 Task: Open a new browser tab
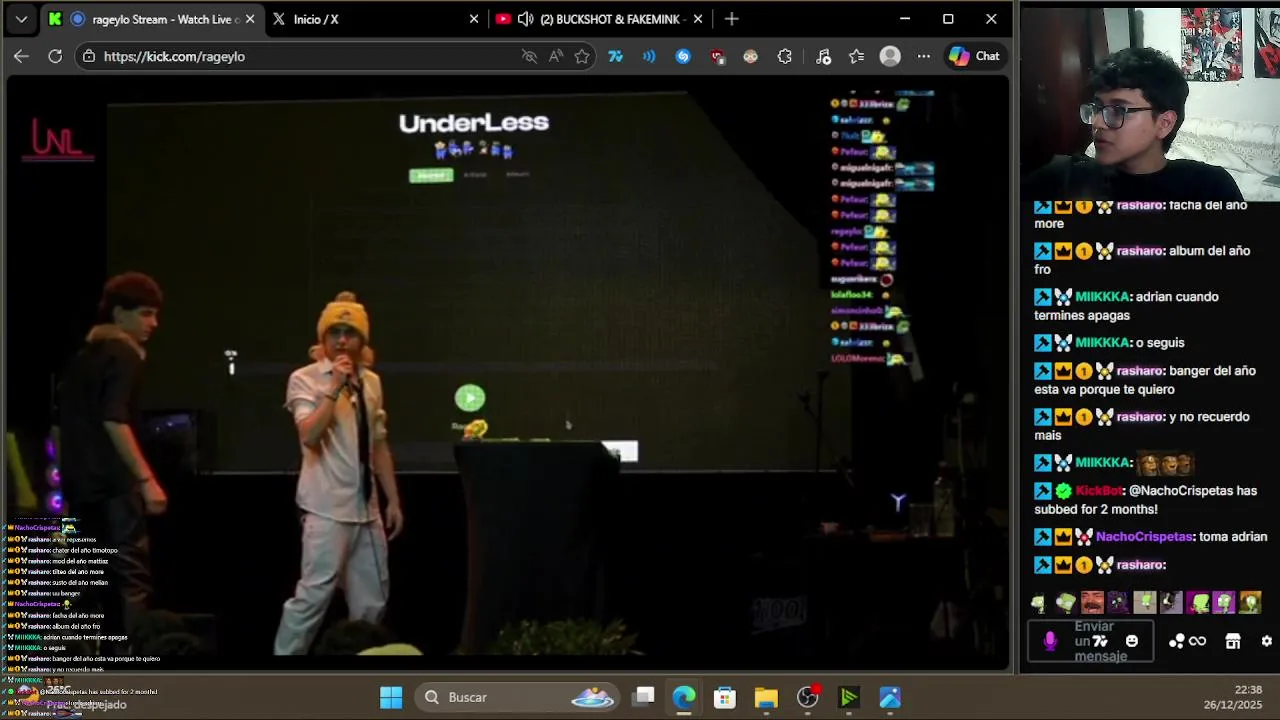[732, 19]
